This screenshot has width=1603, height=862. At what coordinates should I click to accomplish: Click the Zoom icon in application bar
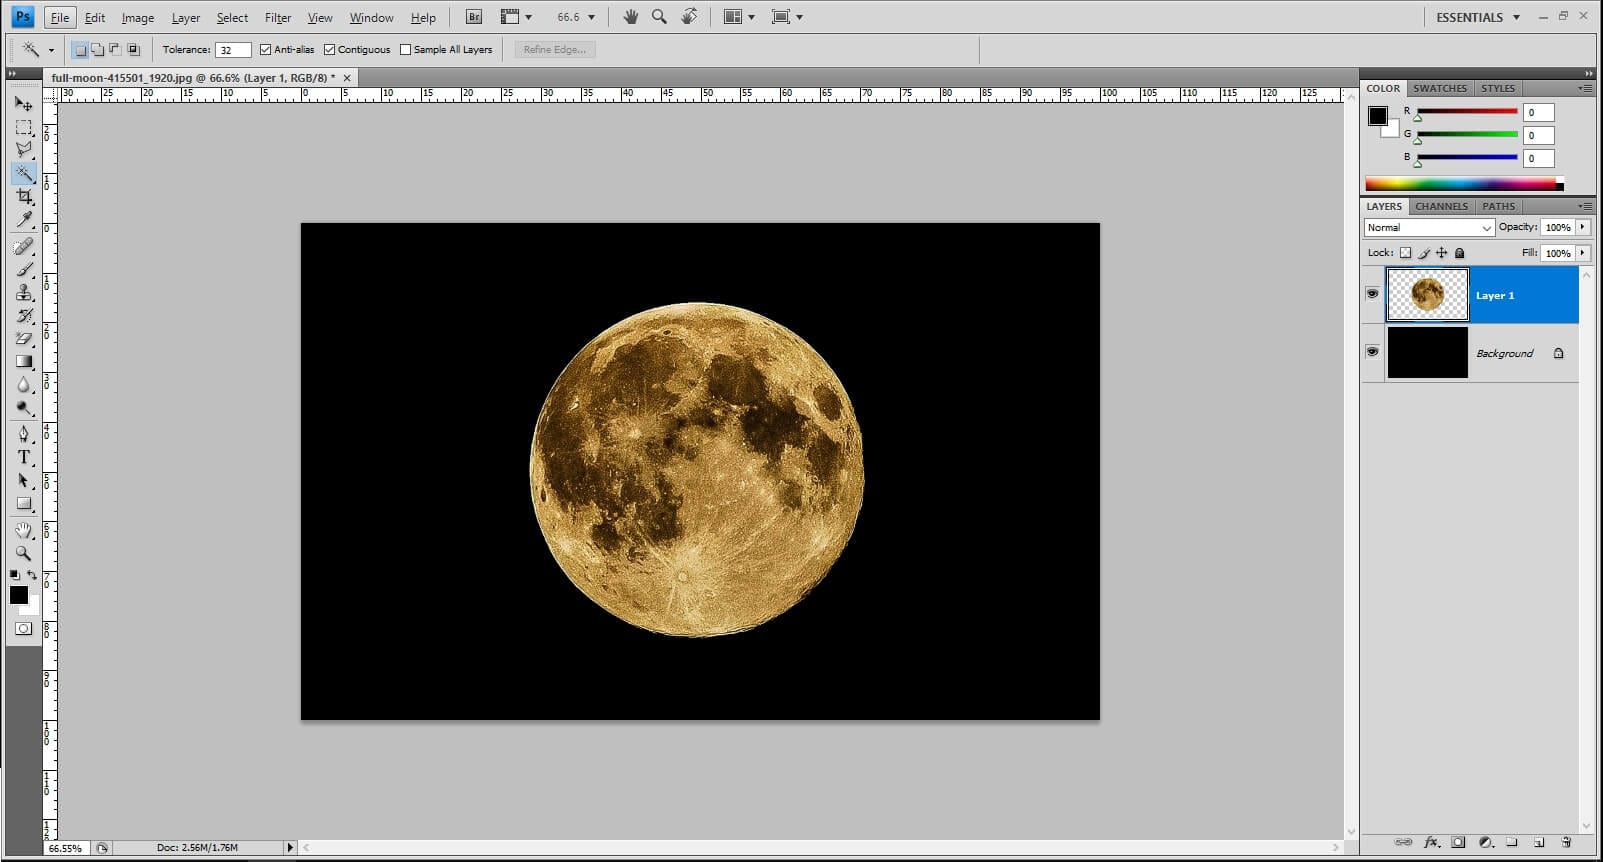[659, 17]
